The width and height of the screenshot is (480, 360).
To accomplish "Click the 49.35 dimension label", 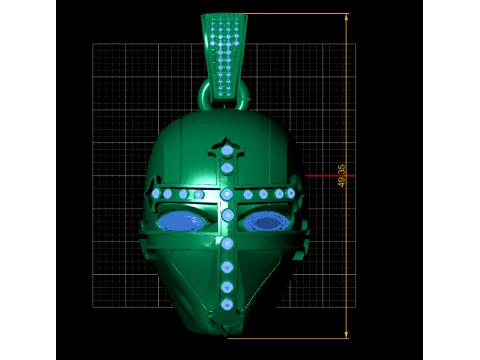I will pos(341,175).
